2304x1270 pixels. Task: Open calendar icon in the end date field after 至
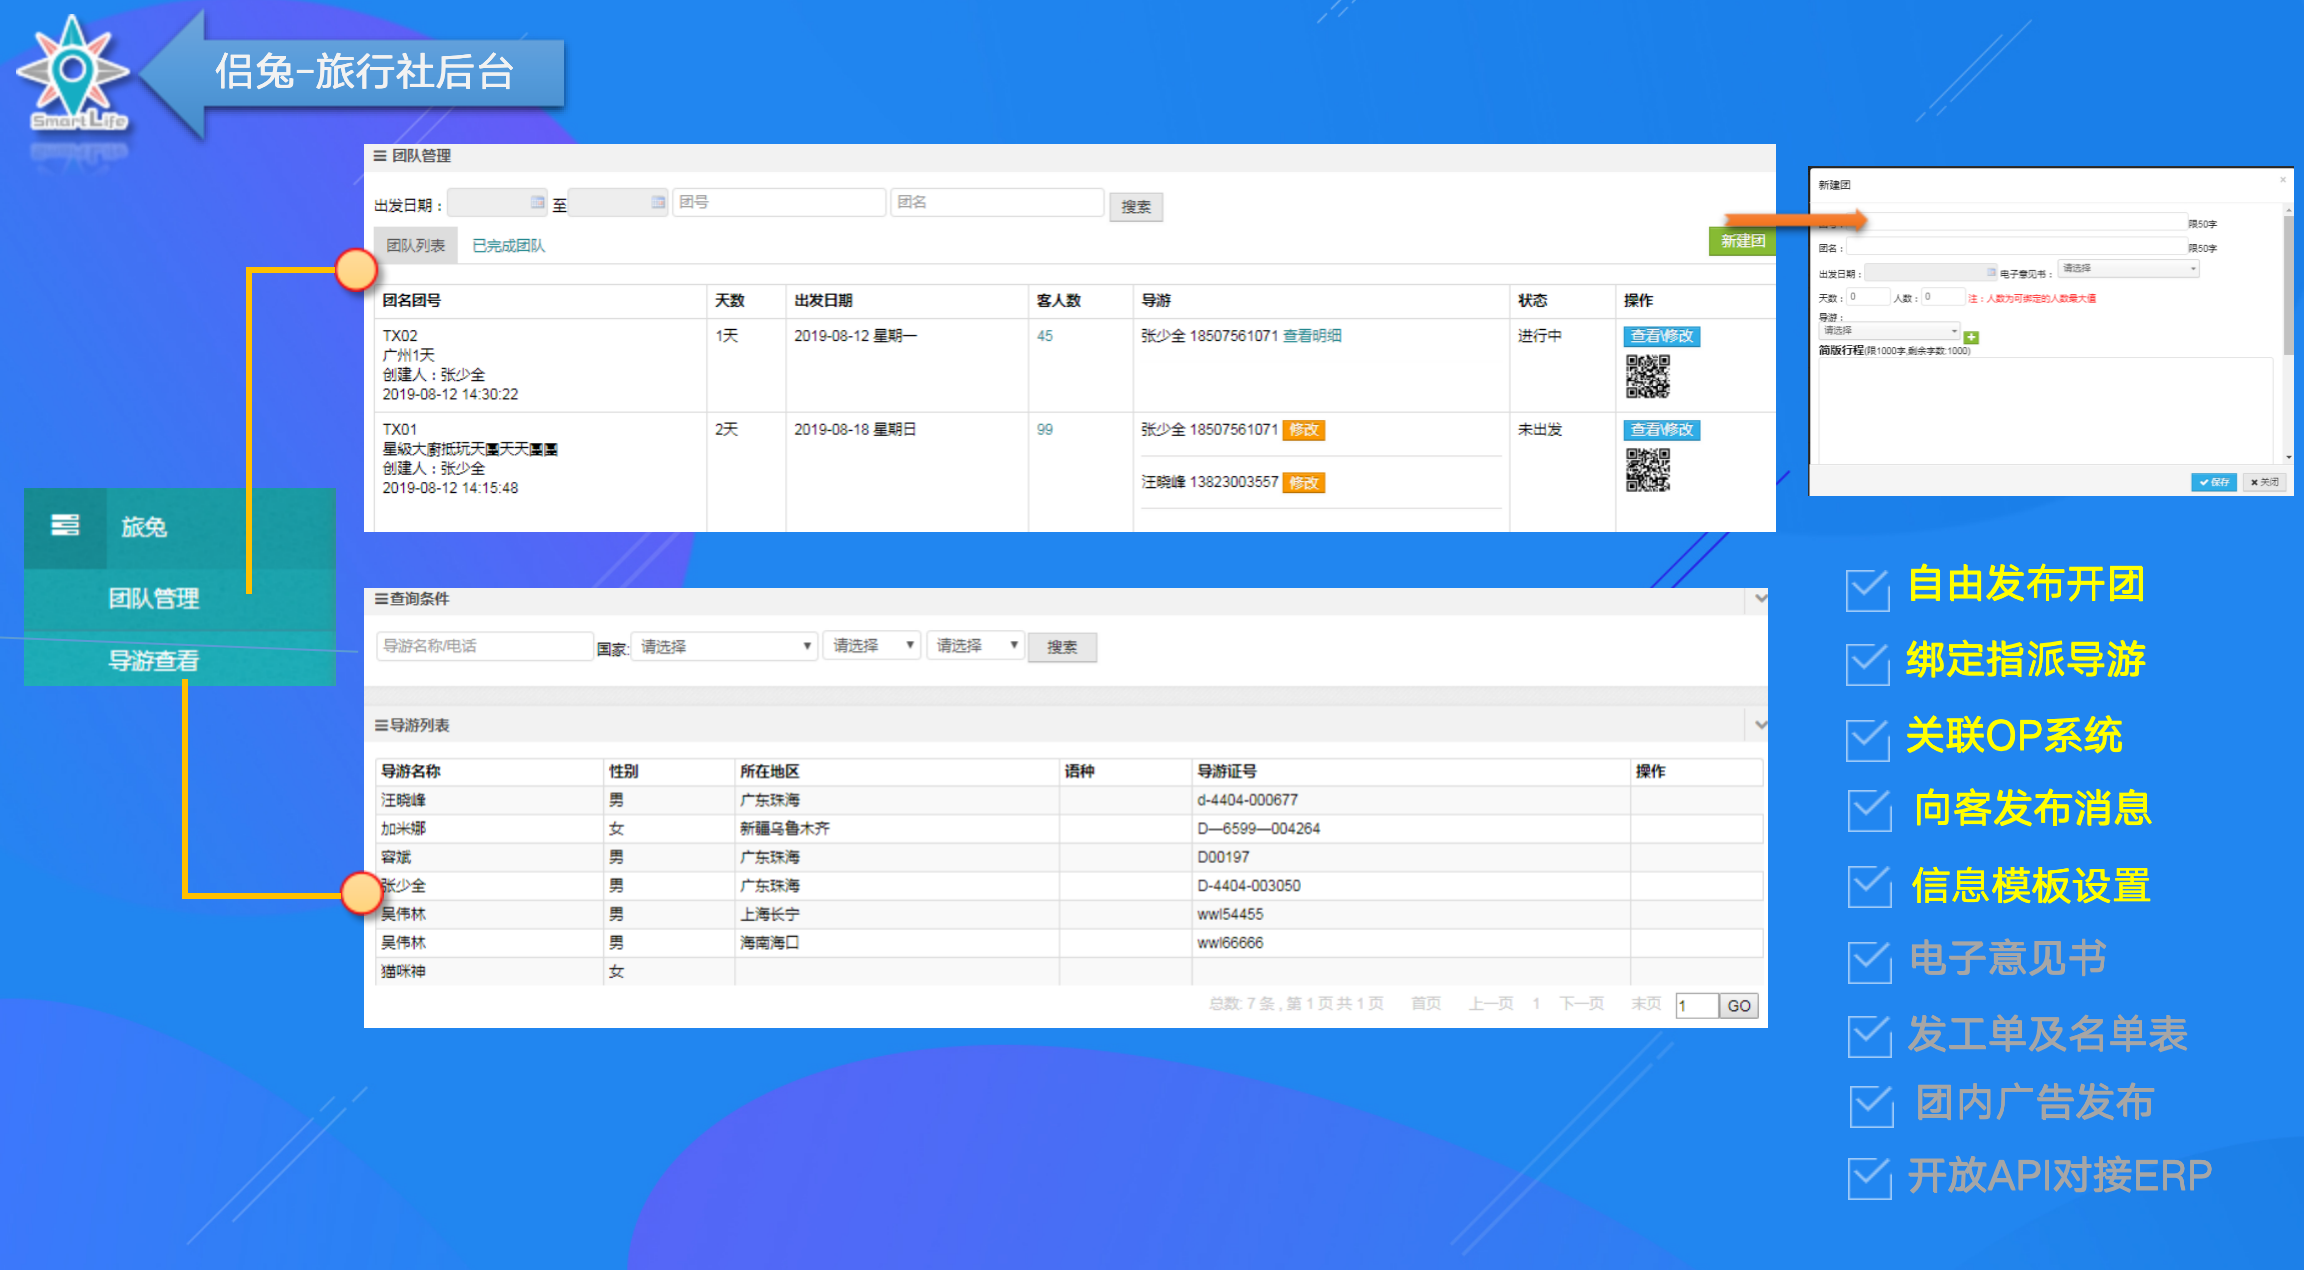tap(657, 202)
